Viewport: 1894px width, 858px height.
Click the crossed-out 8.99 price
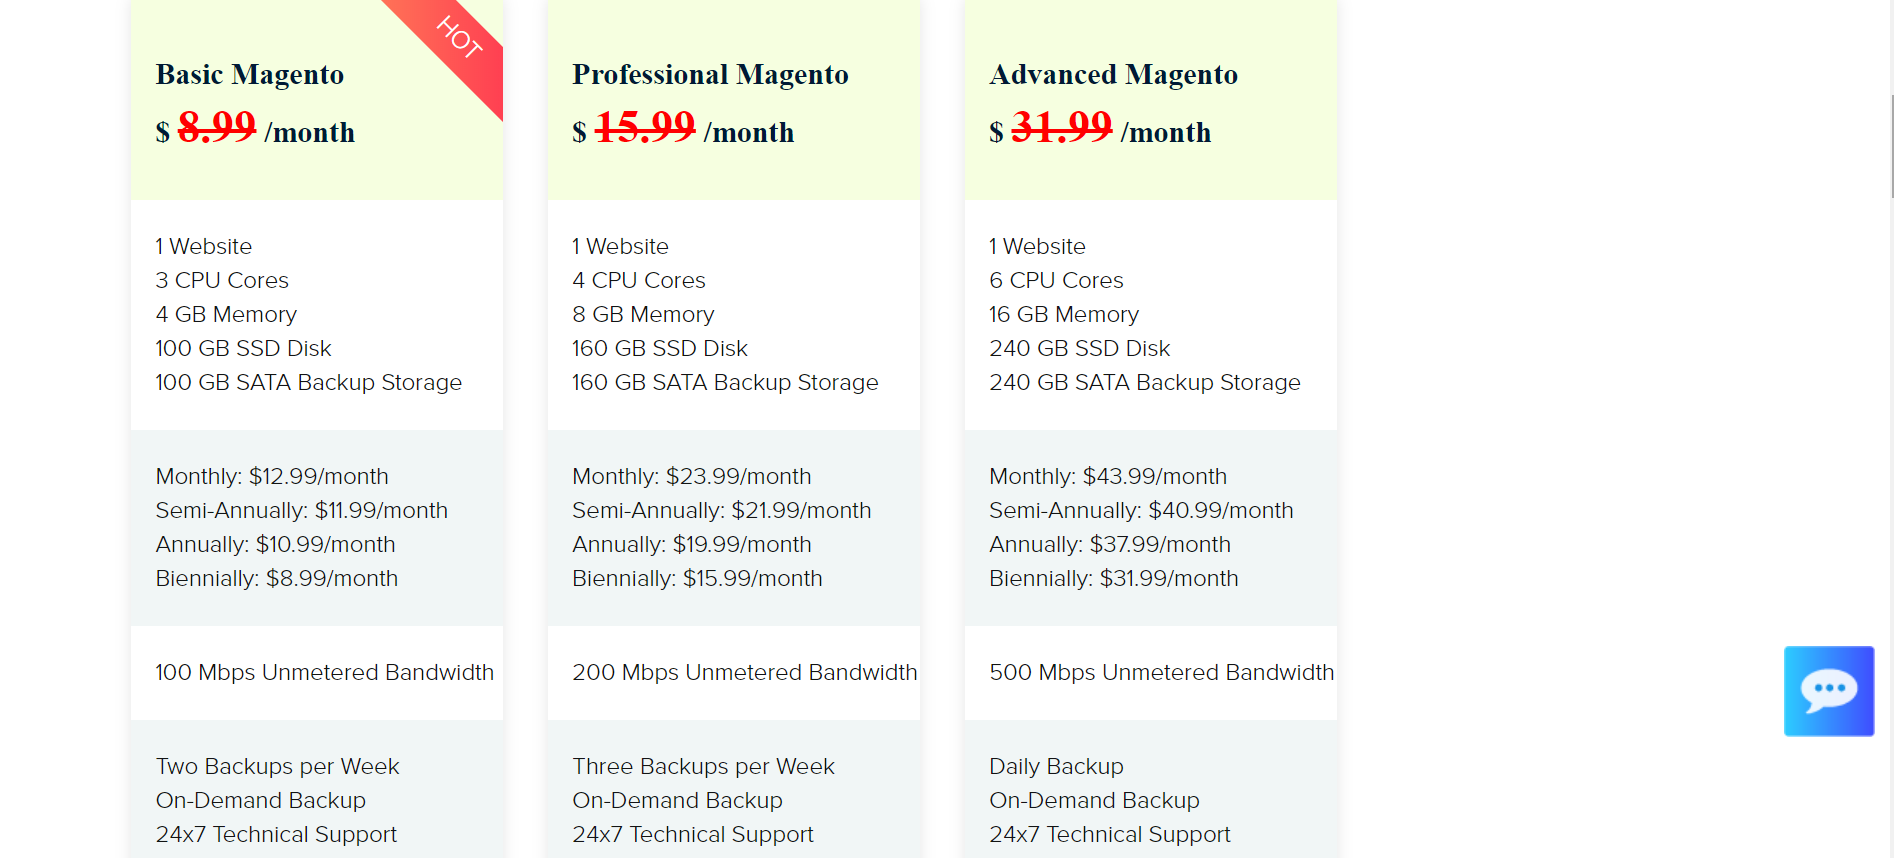[x=217, y=127]
